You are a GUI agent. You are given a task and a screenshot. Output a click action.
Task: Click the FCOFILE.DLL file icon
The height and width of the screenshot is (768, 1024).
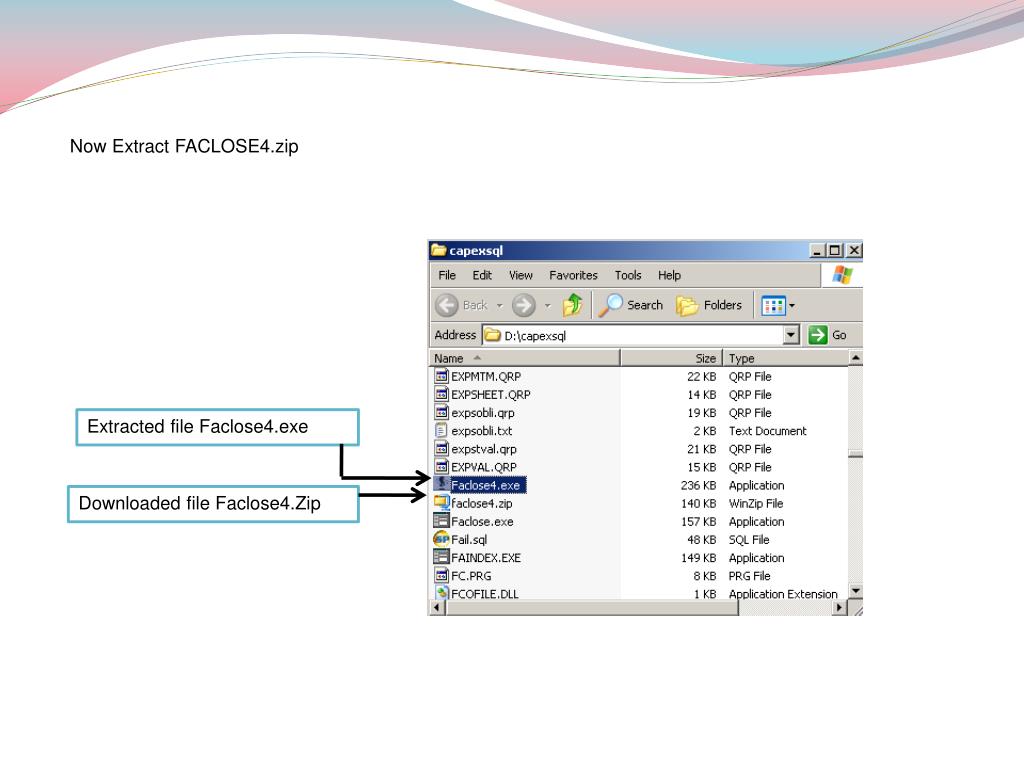[441, 593]
